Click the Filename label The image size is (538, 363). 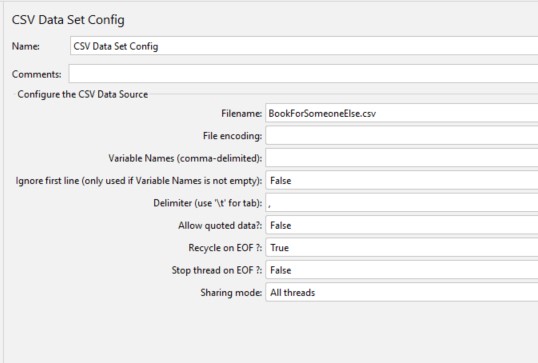[x=242, y=113]
